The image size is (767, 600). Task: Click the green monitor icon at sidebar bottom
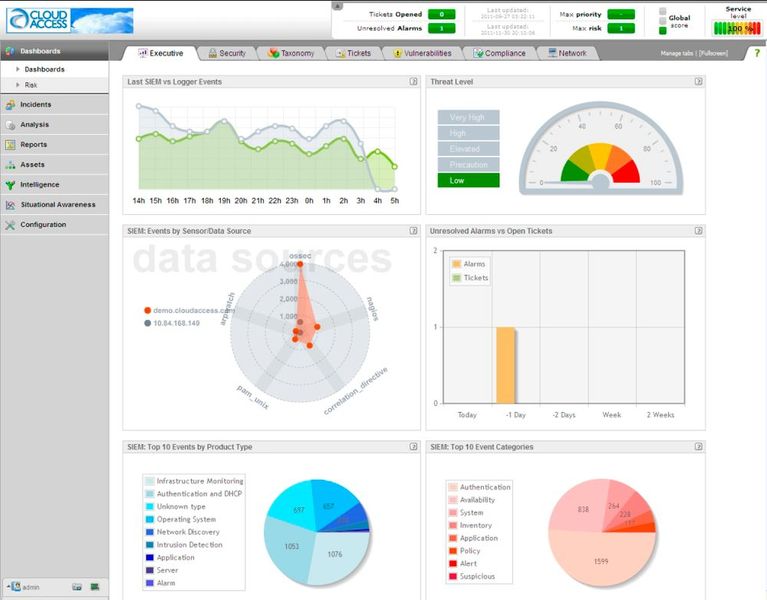point(95,587)
